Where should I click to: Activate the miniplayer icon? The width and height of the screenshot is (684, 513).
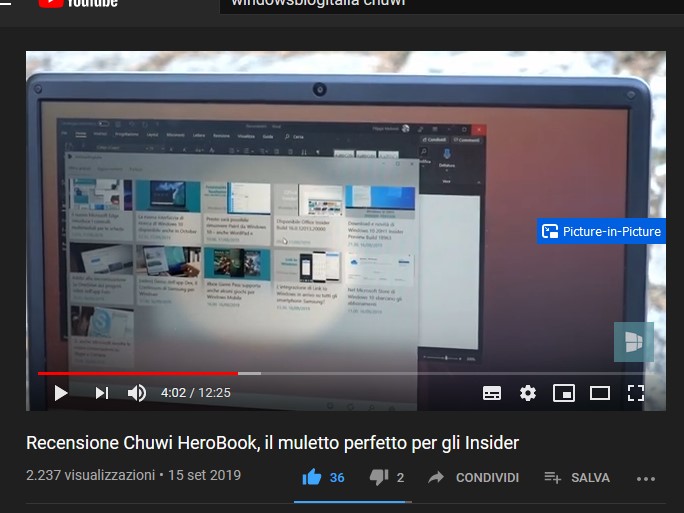pos(564,393)
